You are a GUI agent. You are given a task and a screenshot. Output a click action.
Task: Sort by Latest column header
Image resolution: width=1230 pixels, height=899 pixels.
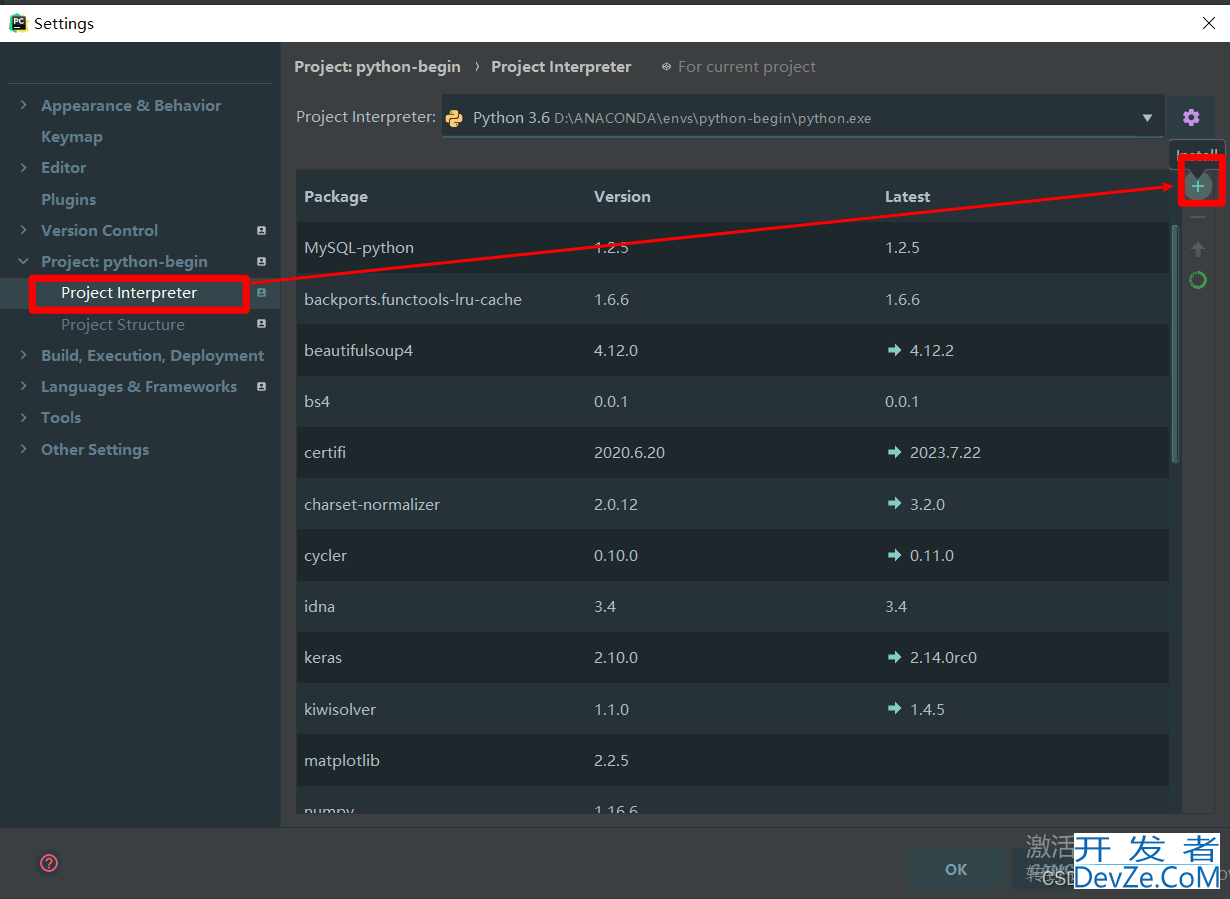point(907,197)
